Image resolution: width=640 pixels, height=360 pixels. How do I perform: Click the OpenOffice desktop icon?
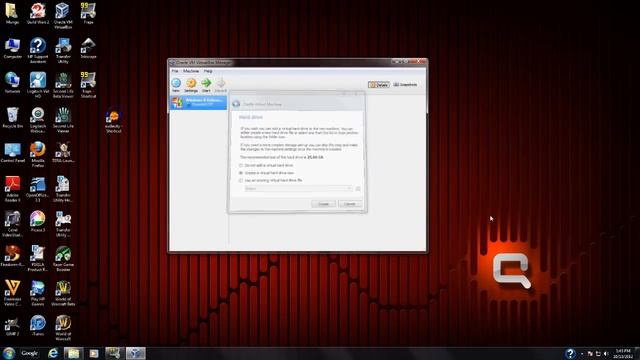38,189
